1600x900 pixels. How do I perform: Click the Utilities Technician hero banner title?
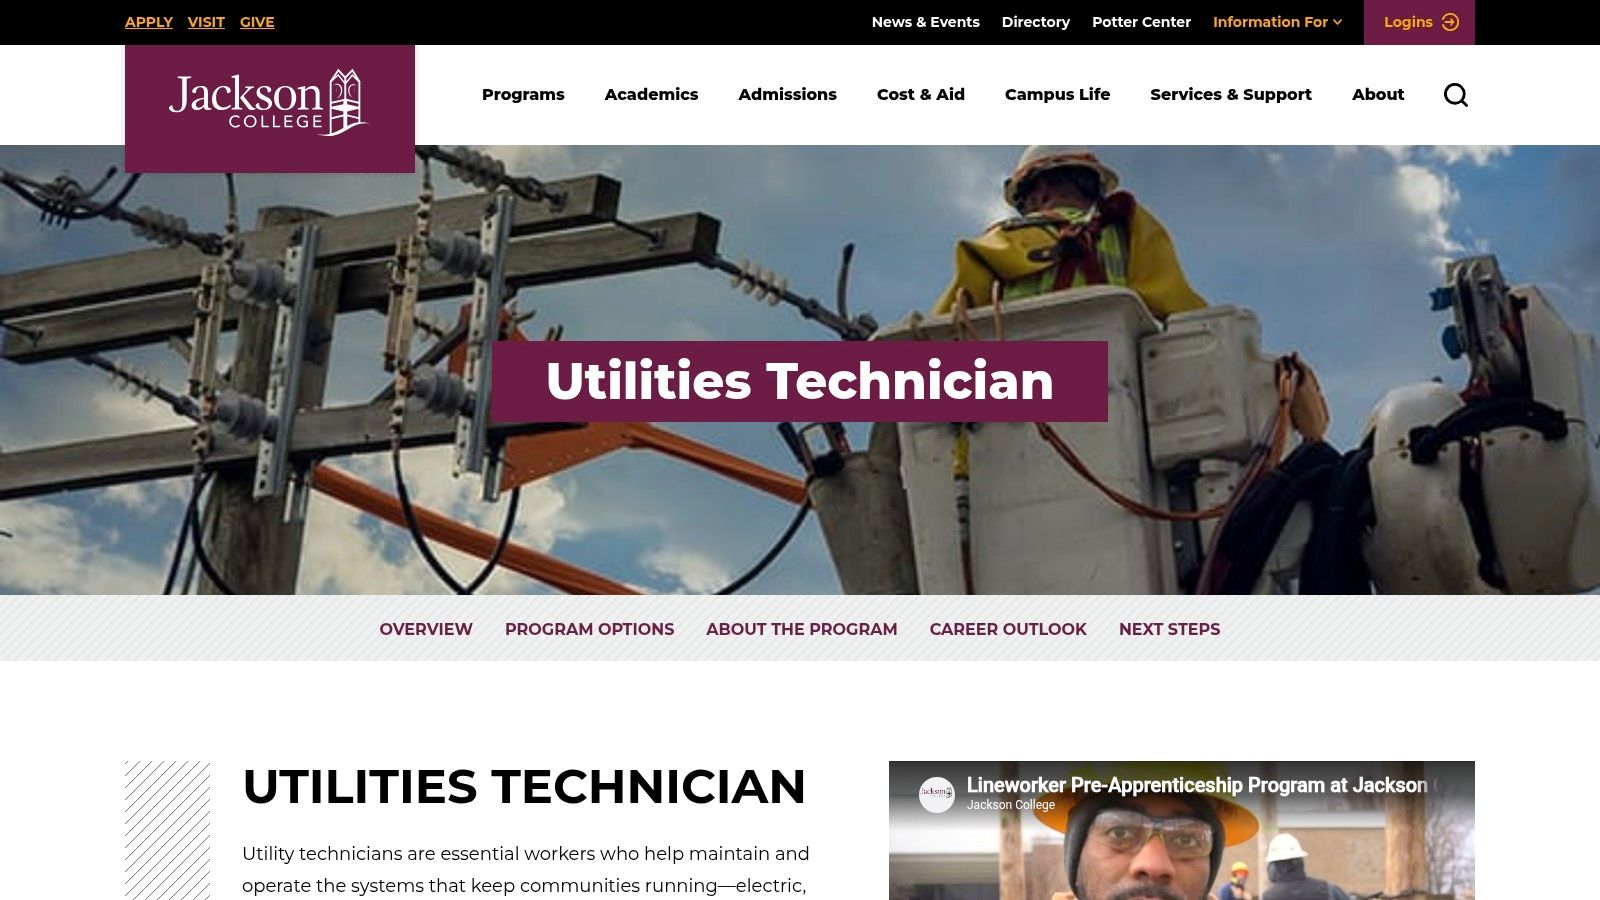(x=799, y=381)
